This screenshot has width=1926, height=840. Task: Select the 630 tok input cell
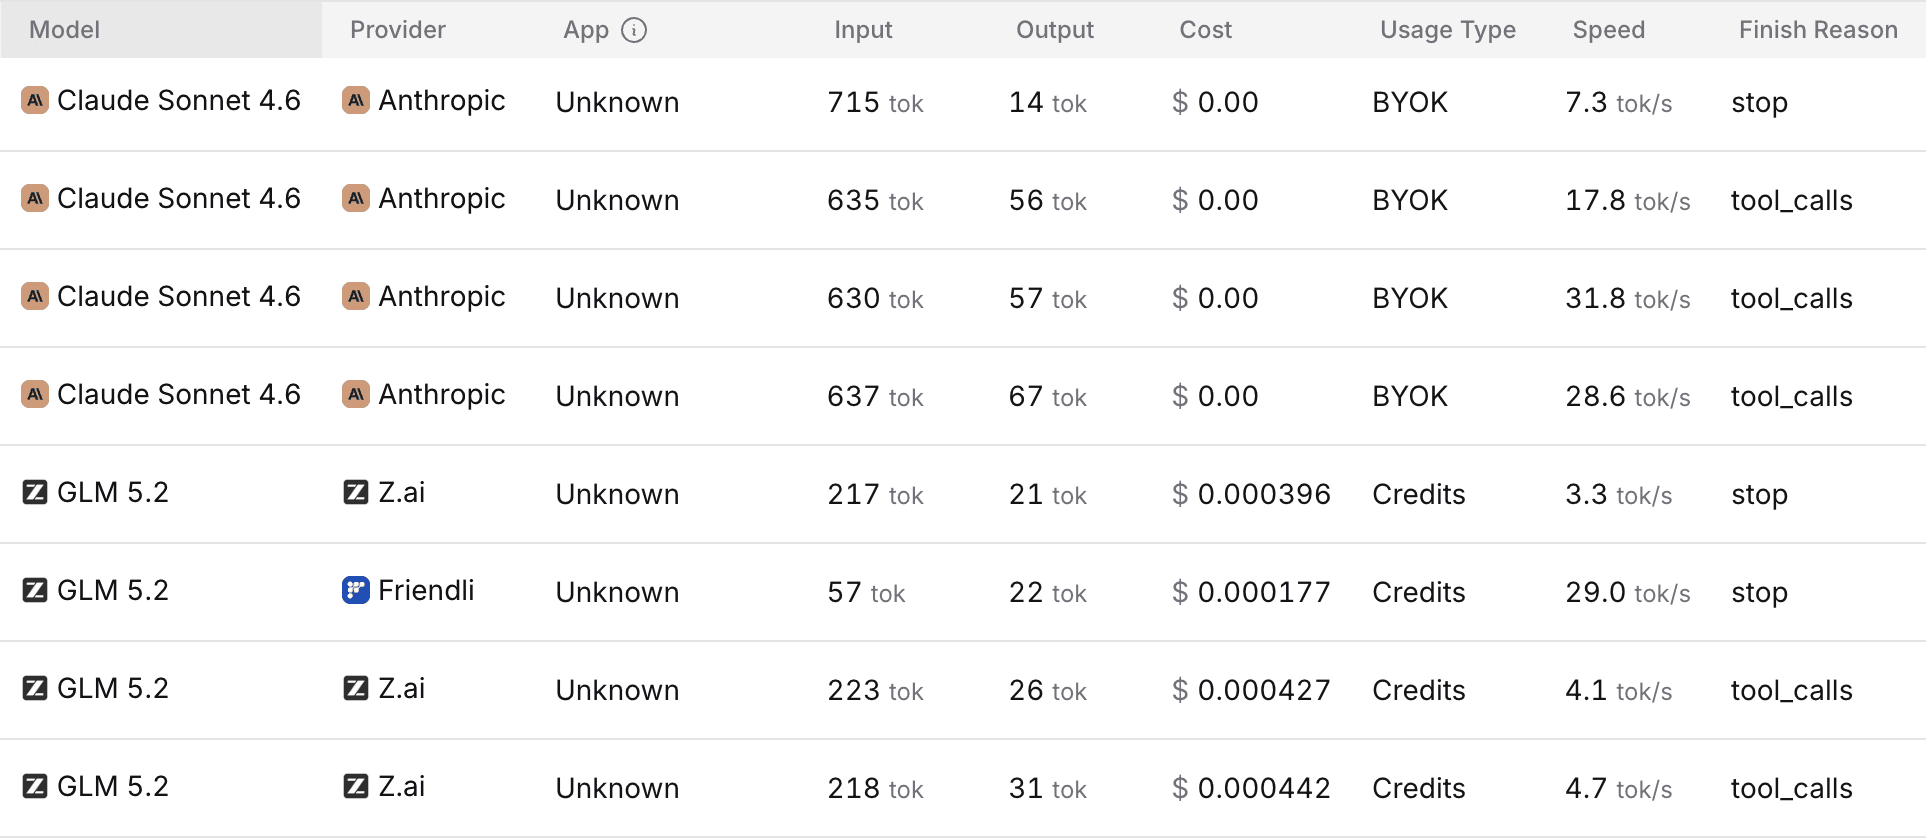[875, 298]
